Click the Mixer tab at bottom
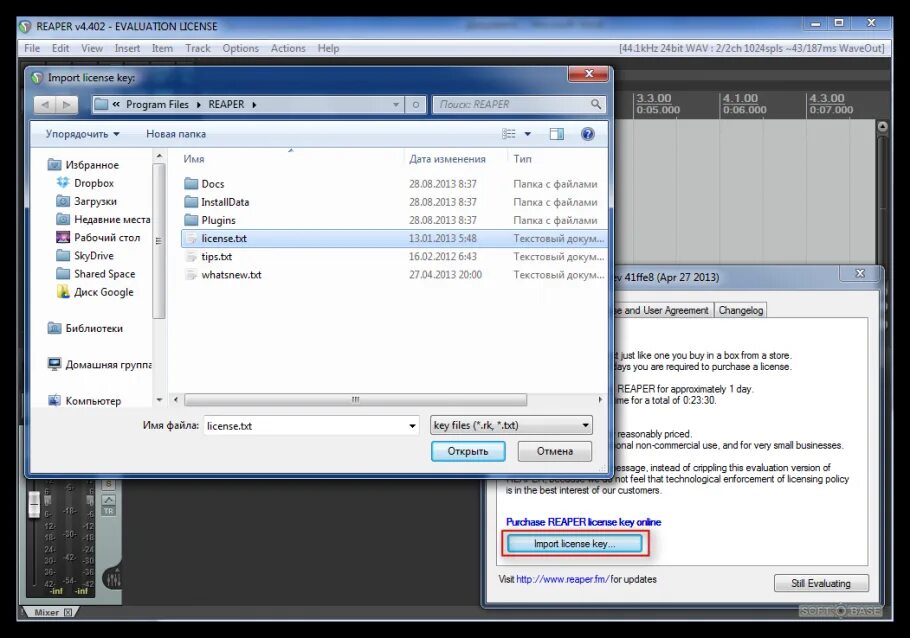This screenshot has width=910, height=638. pos(47,612)
